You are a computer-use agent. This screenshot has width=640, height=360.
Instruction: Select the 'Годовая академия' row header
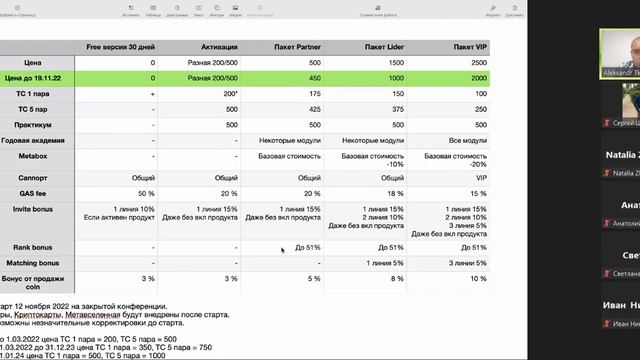tap(37, 140)
